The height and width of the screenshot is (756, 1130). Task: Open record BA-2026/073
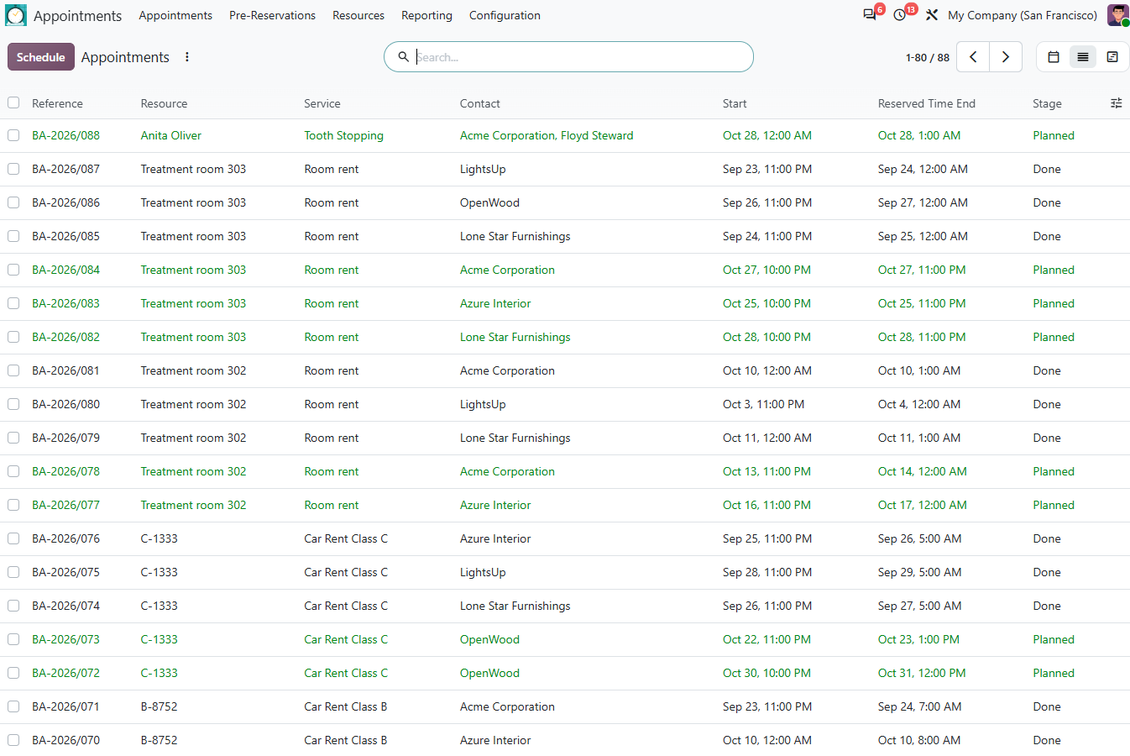click(66, 640)
